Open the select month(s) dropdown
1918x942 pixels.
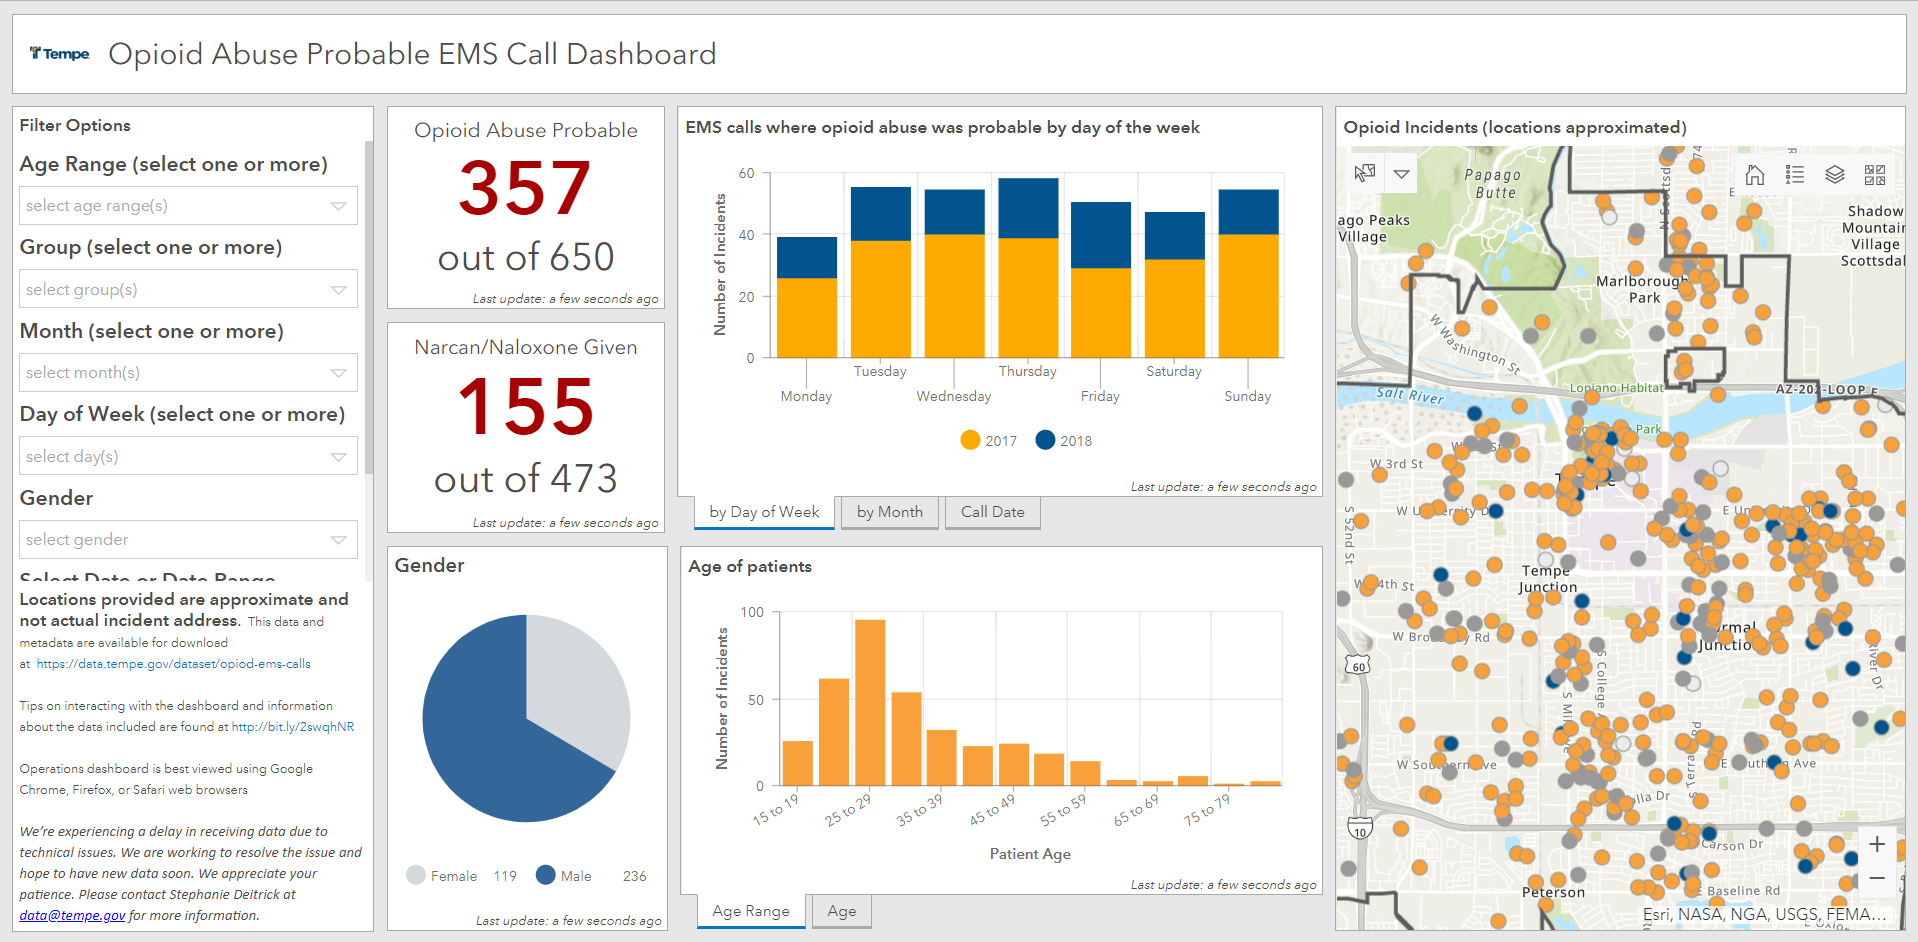point(188,373)
